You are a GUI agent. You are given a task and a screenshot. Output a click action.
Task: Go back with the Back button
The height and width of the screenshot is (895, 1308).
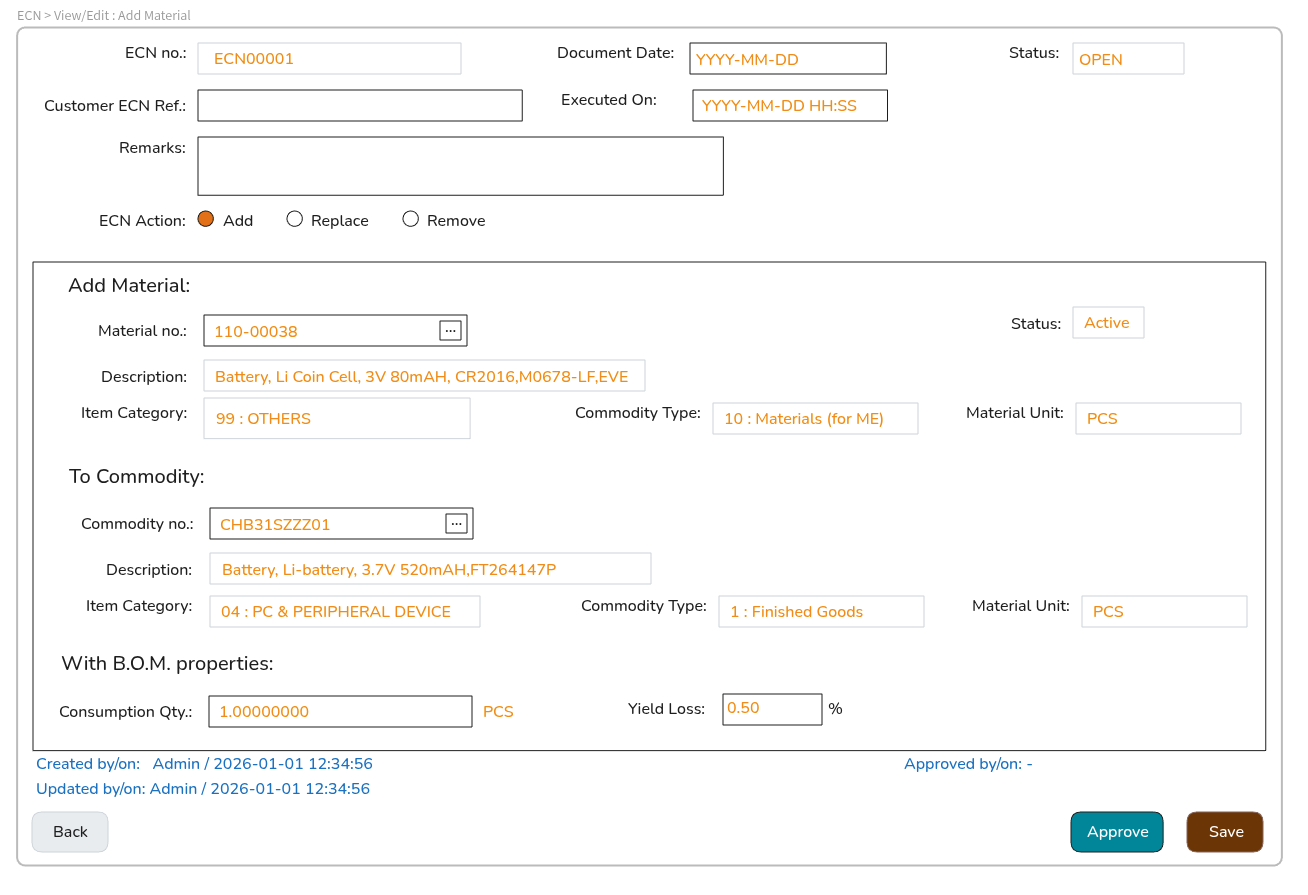point(70,832)
